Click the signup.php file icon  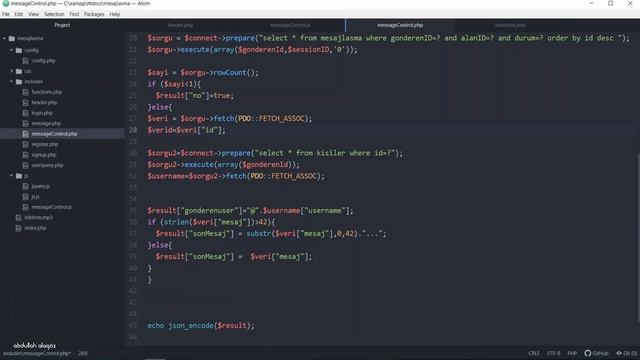tap(25, 155)
